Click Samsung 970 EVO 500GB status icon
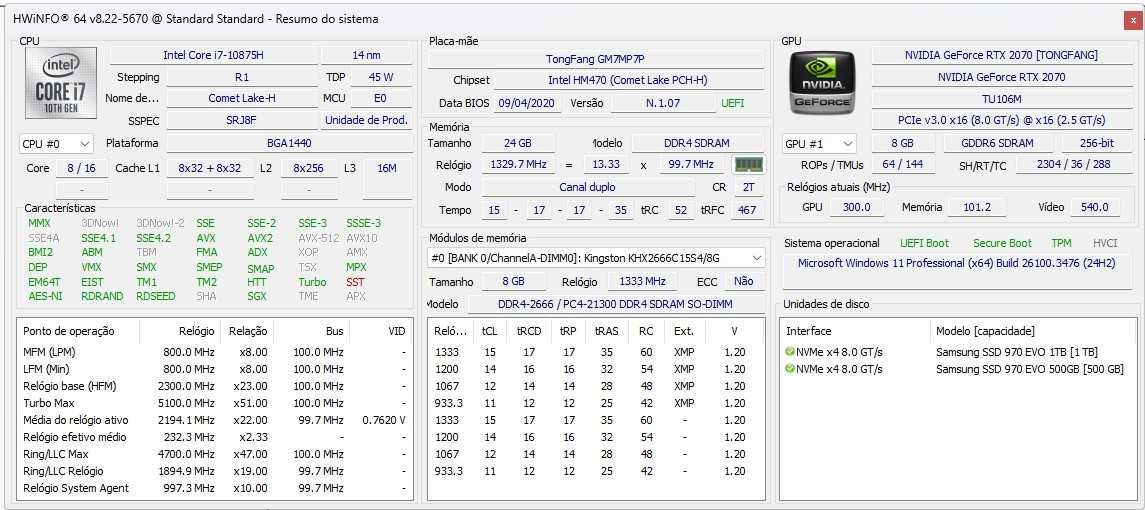Image resolution: width=1145 pixels, height=510 pixels. click(789, 370)
